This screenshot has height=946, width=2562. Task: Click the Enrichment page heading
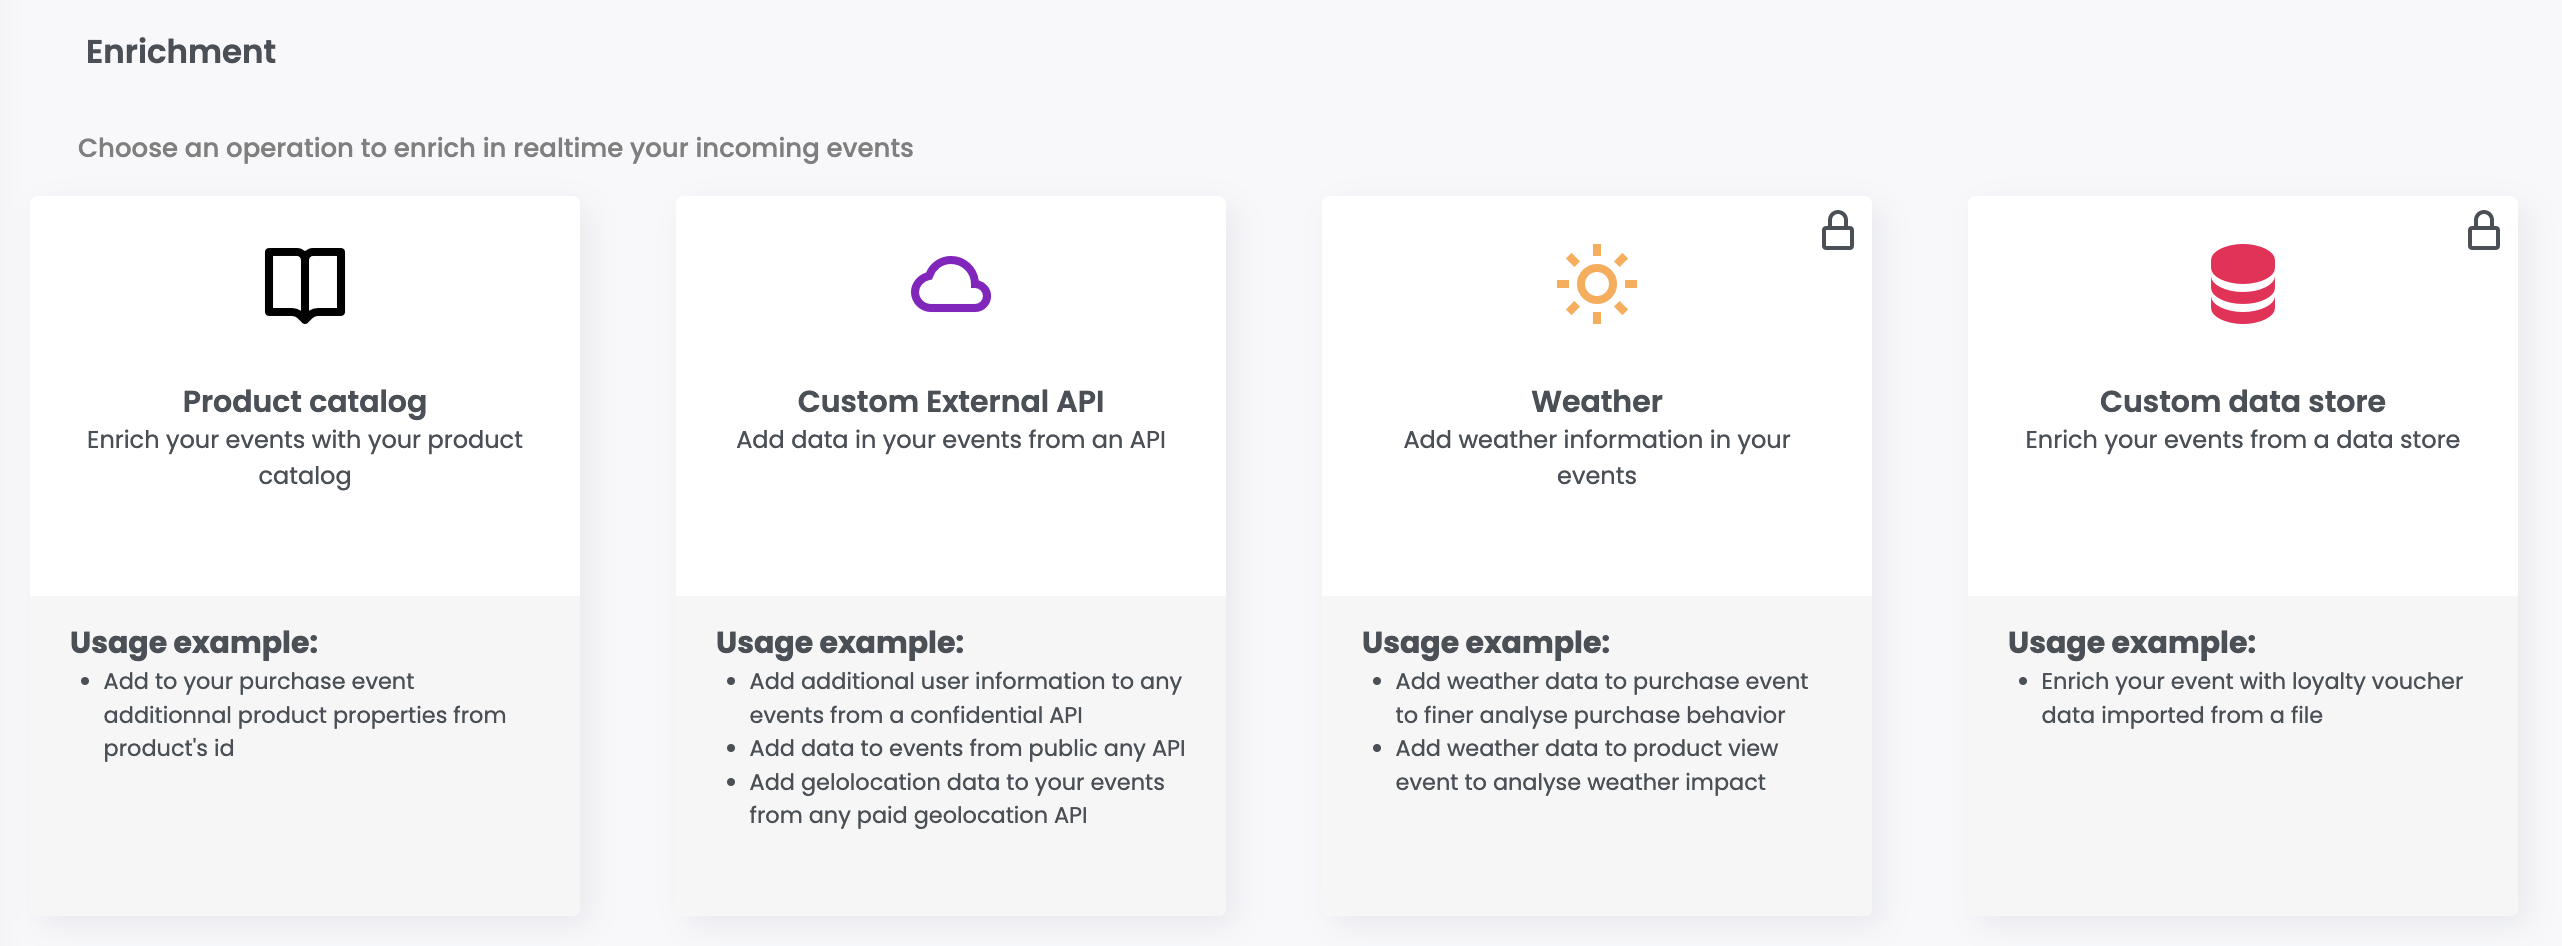pyautogui.click(x=180, y=52)
